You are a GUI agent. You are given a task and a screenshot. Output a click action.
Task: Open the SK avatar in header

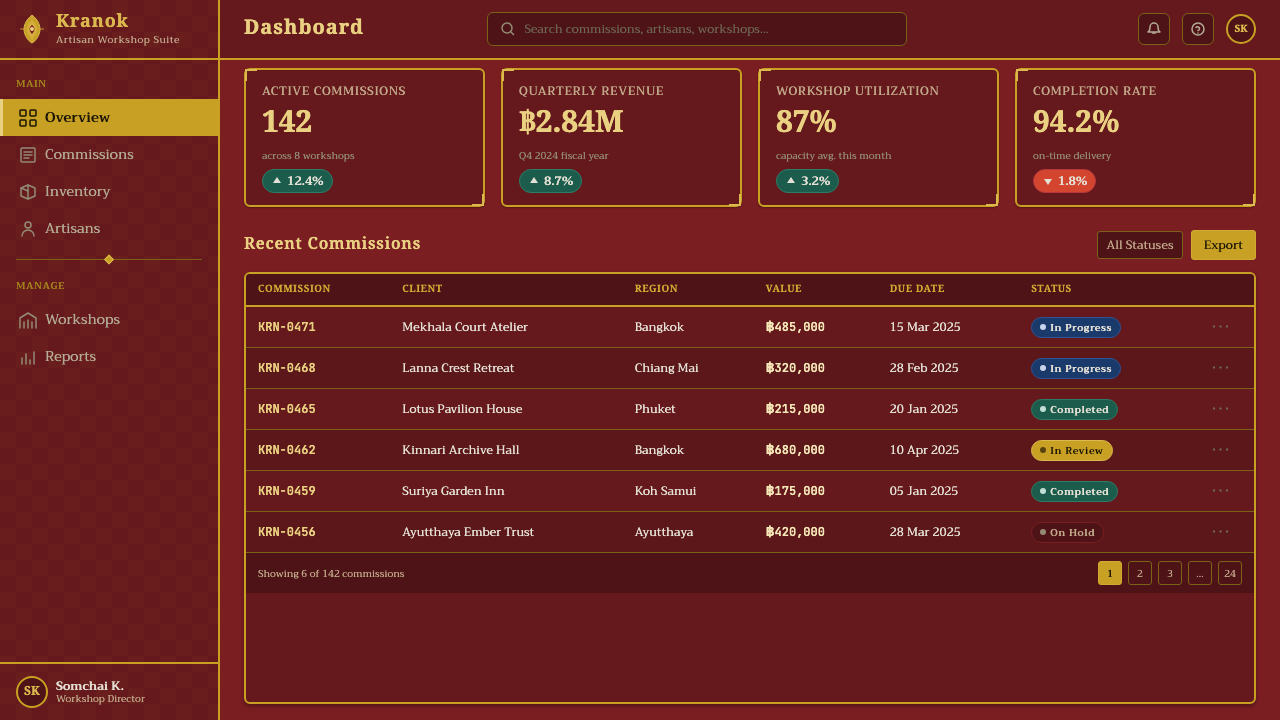point(1241,29)
